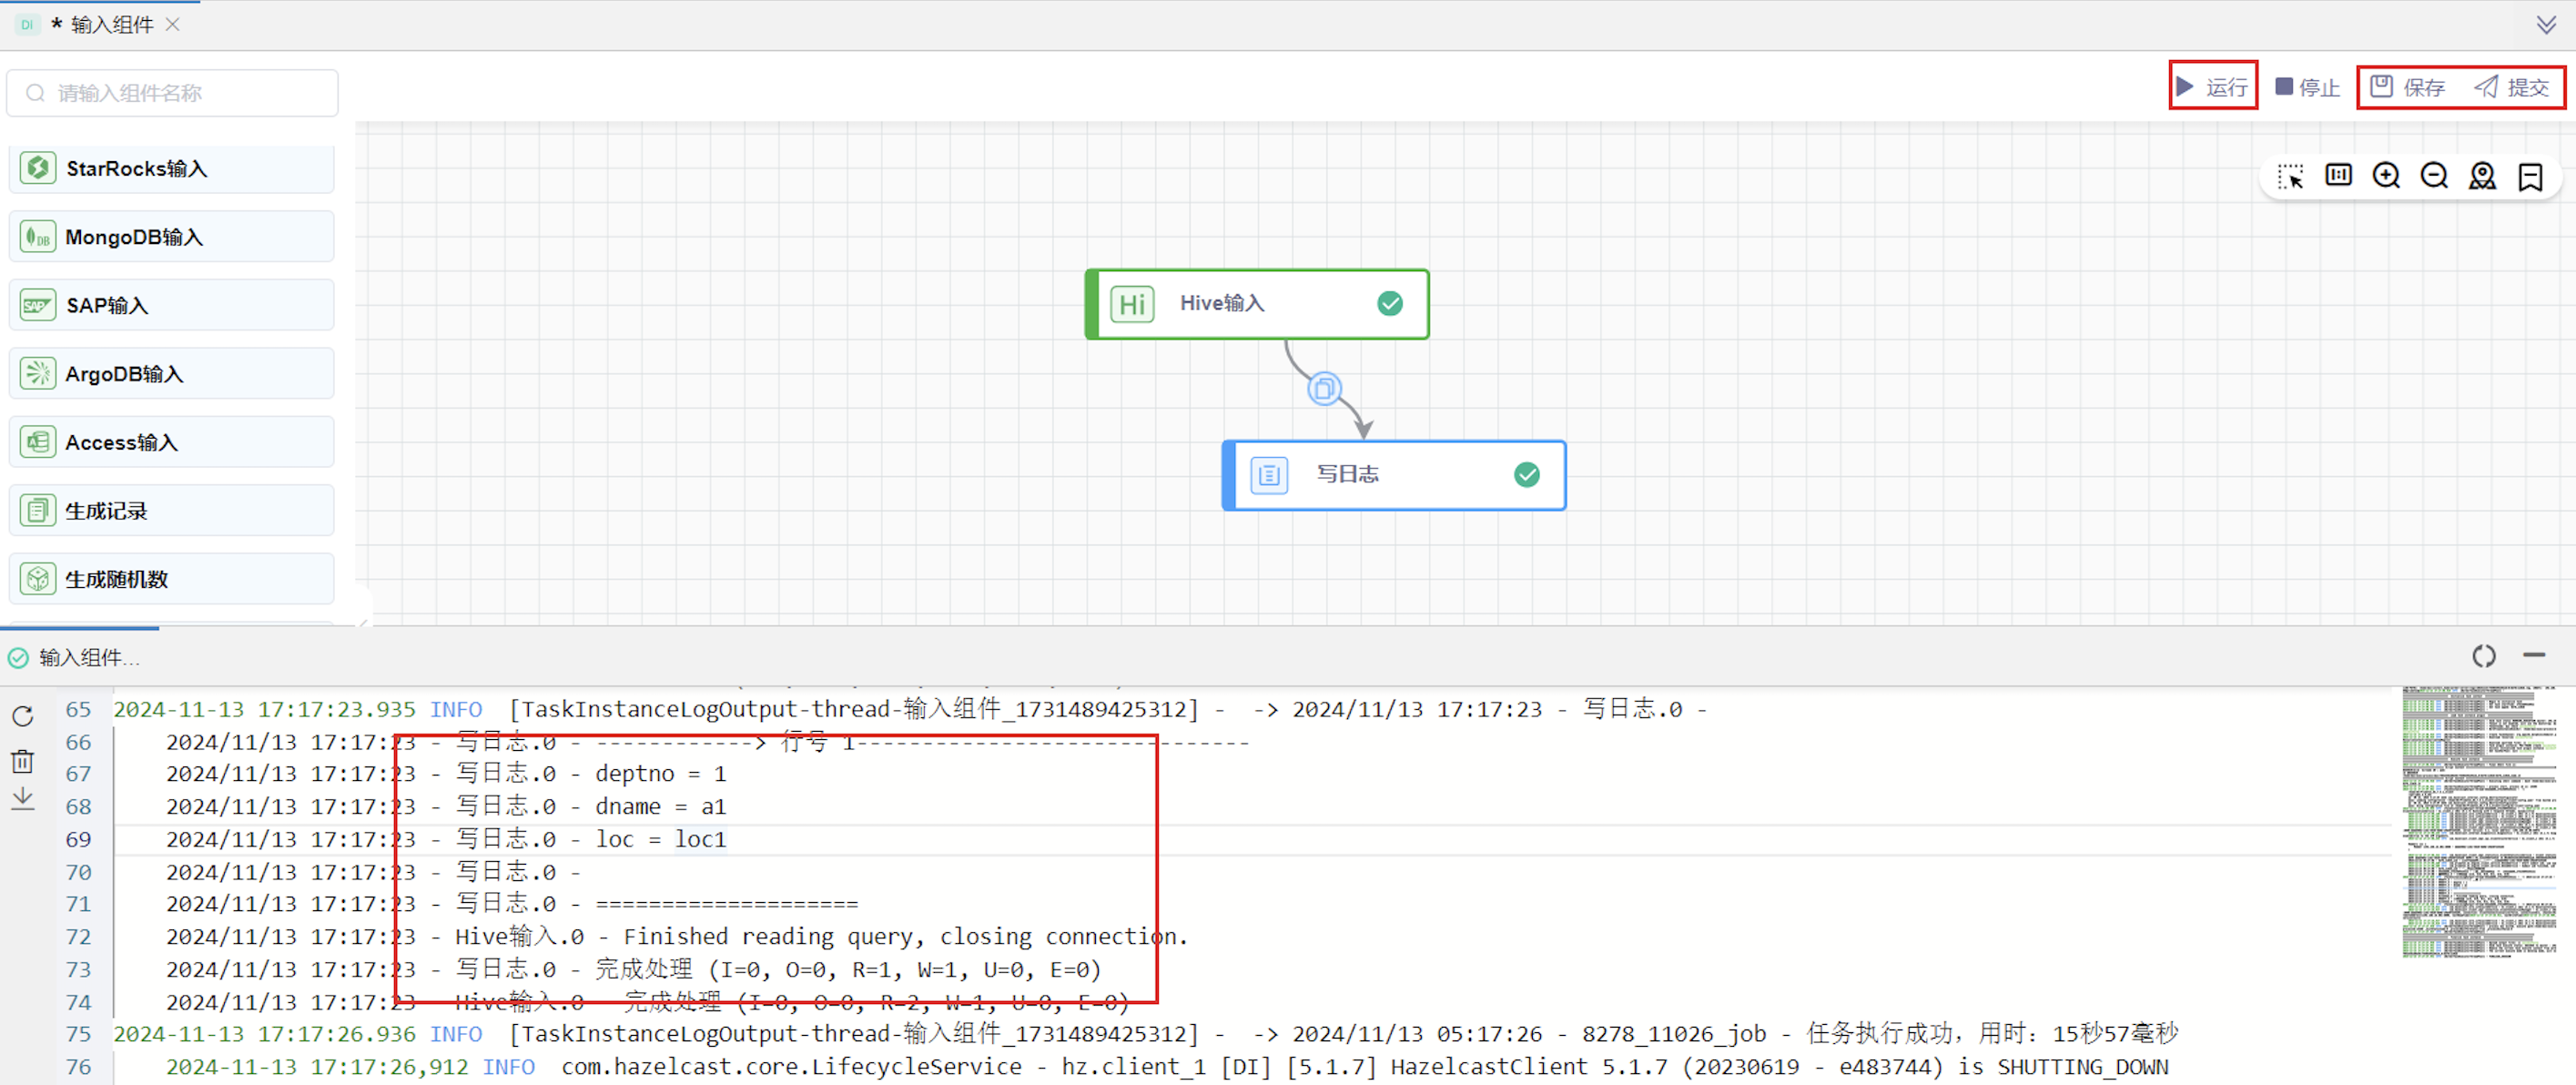Screen dimensions: 2576x1085
Task: Click the locate/center canvas icon
Action: [2482, 176]
